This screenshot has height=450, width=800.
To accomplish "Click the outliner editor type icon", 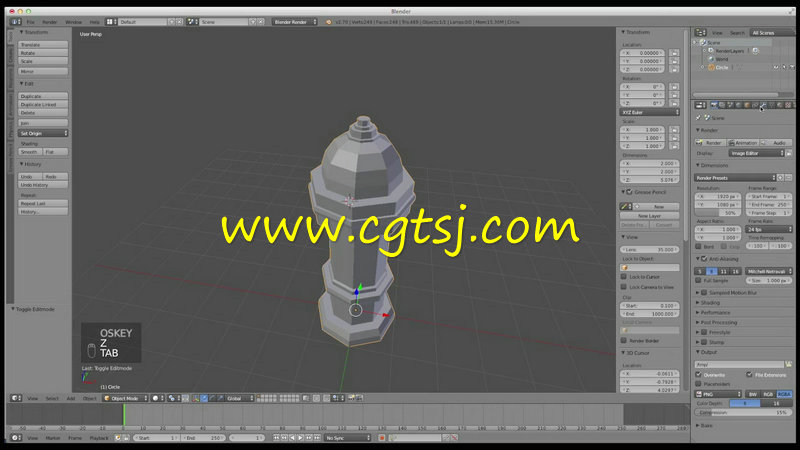I will [701, 33].
